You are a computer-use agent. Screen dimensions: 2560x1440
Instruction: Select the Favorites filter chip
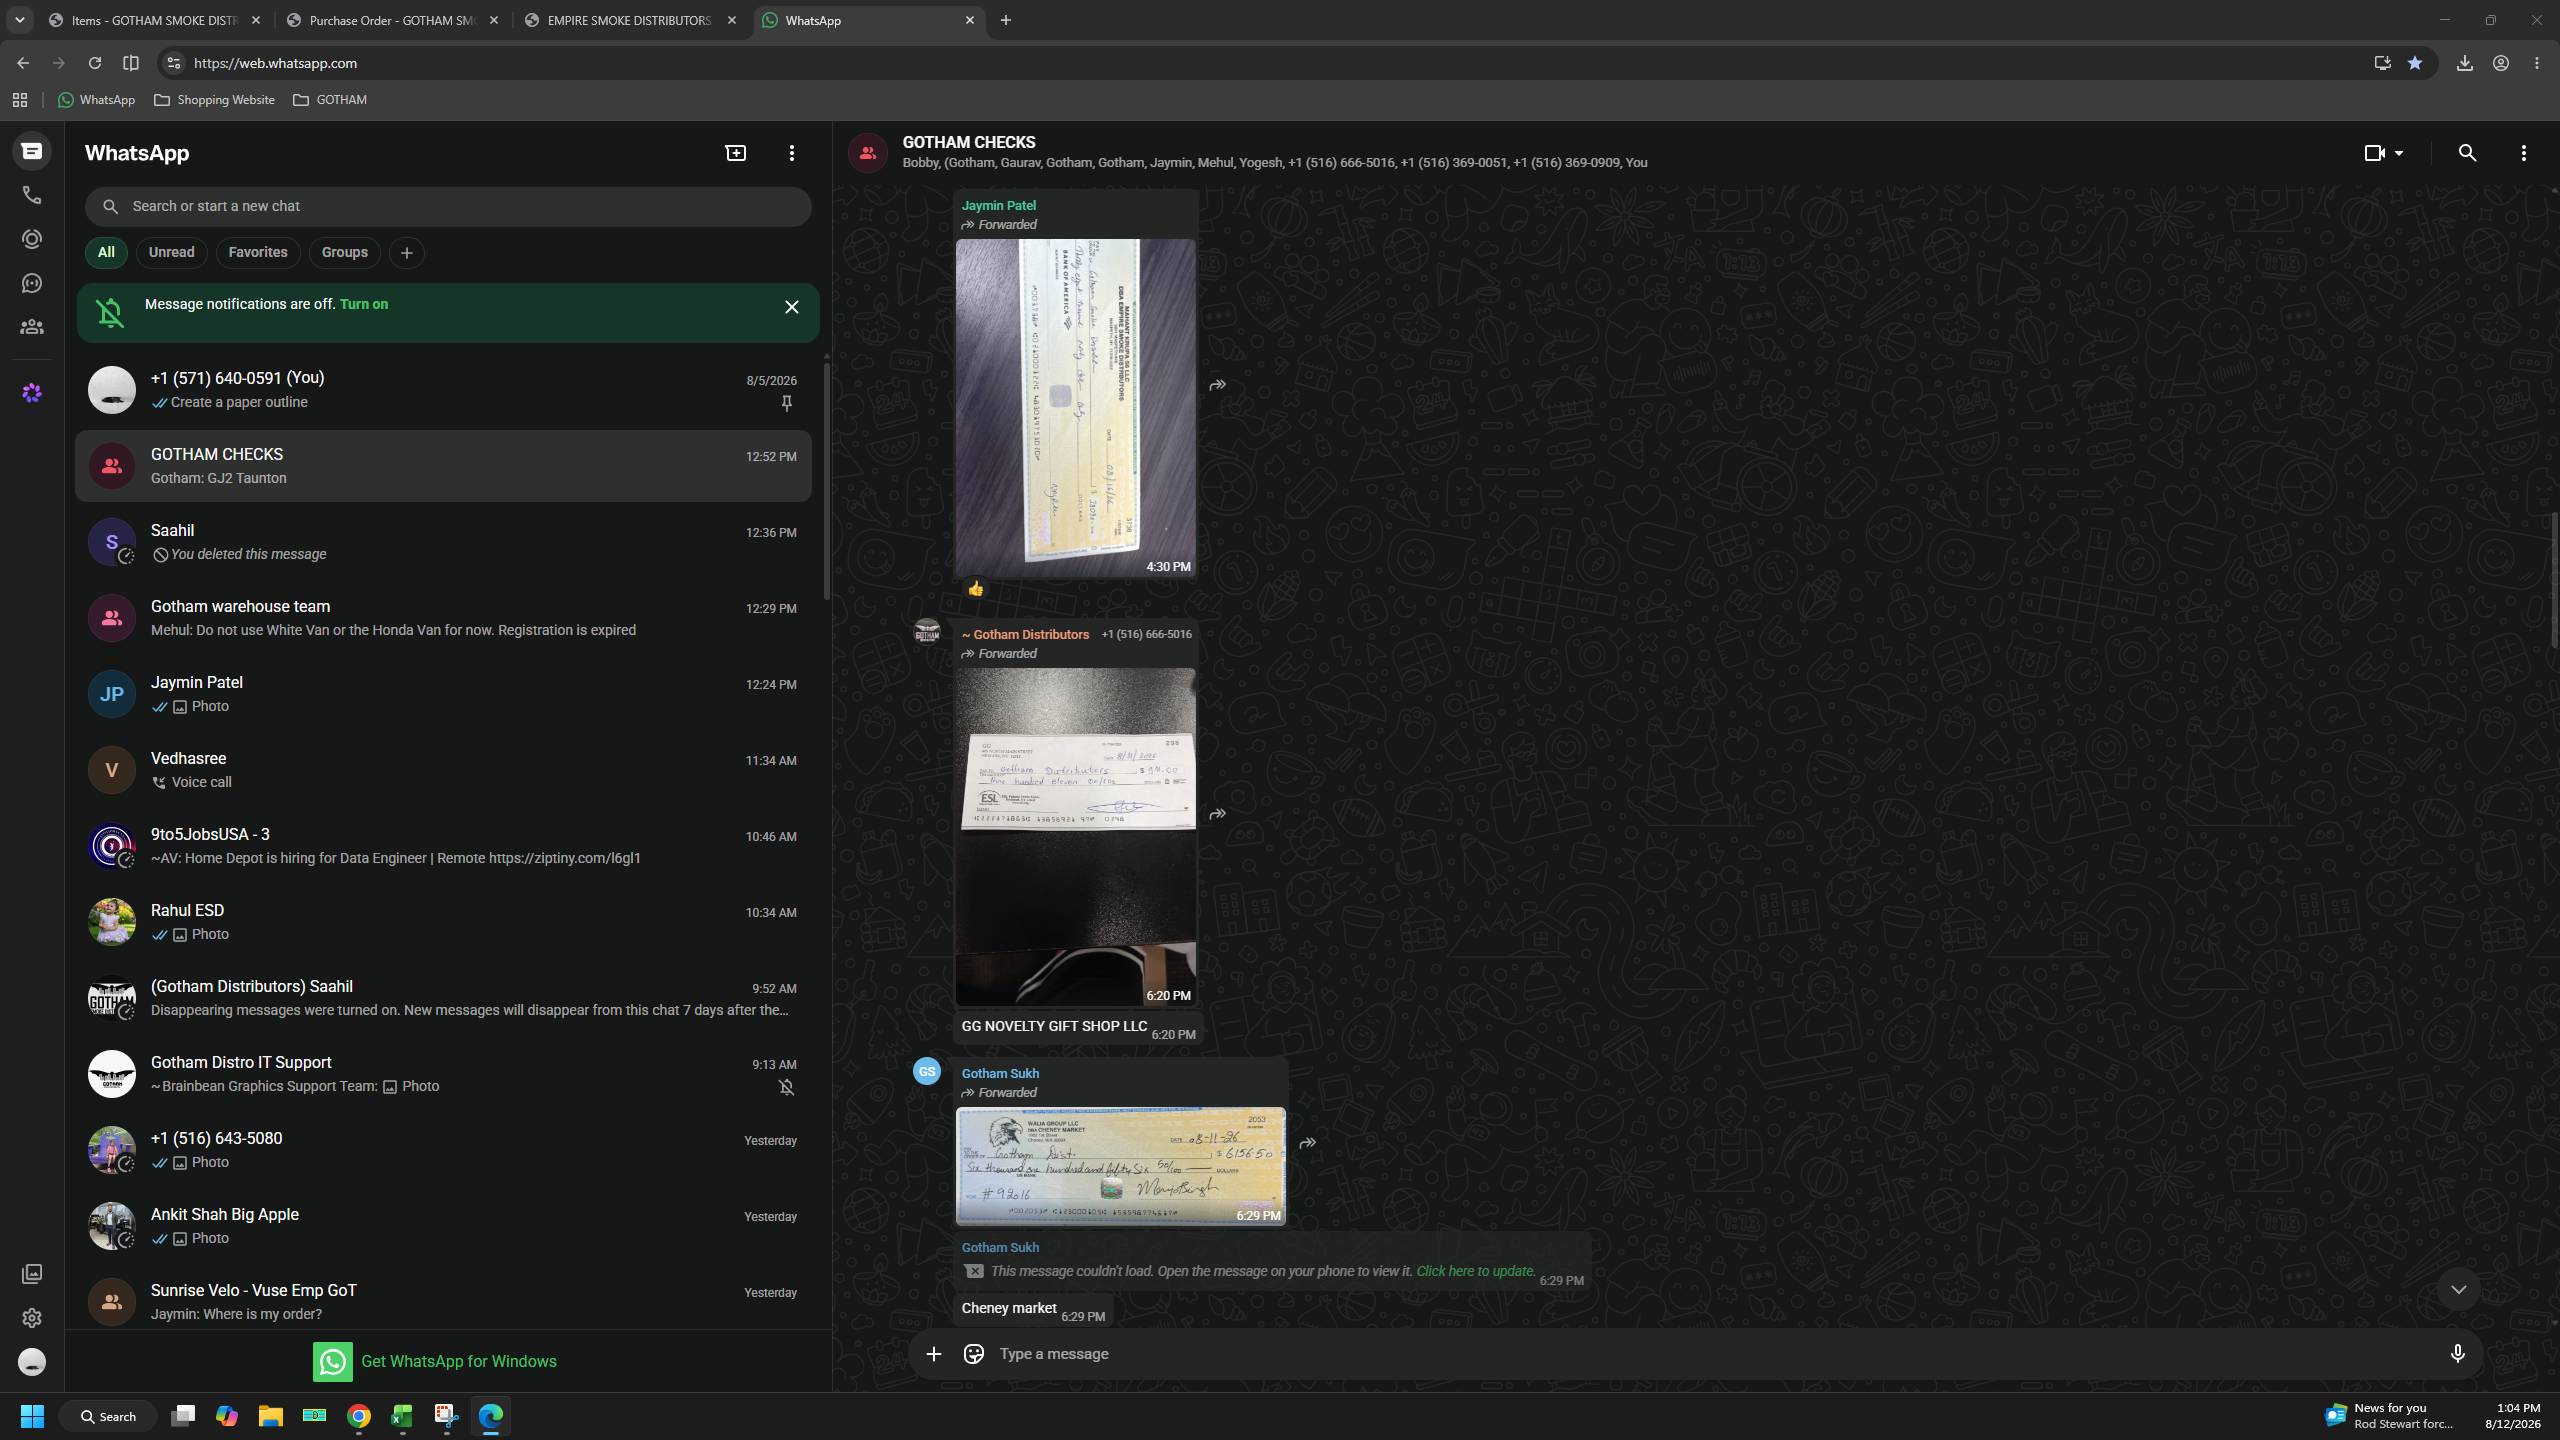click(x=258, y=252)
